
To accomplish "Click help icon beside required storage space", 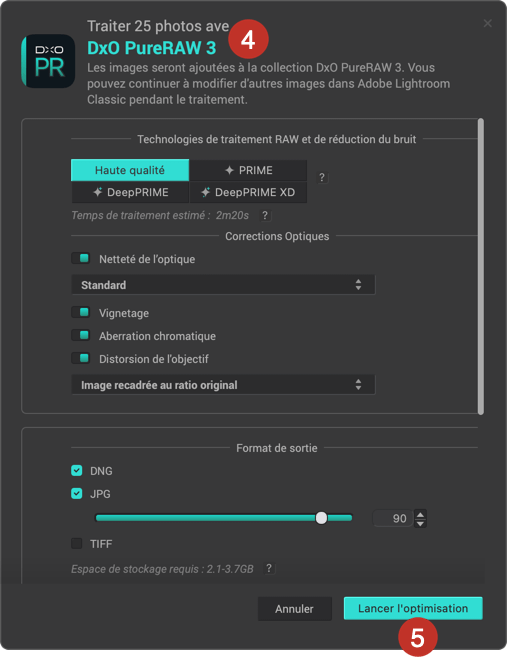I will point(269,569).
